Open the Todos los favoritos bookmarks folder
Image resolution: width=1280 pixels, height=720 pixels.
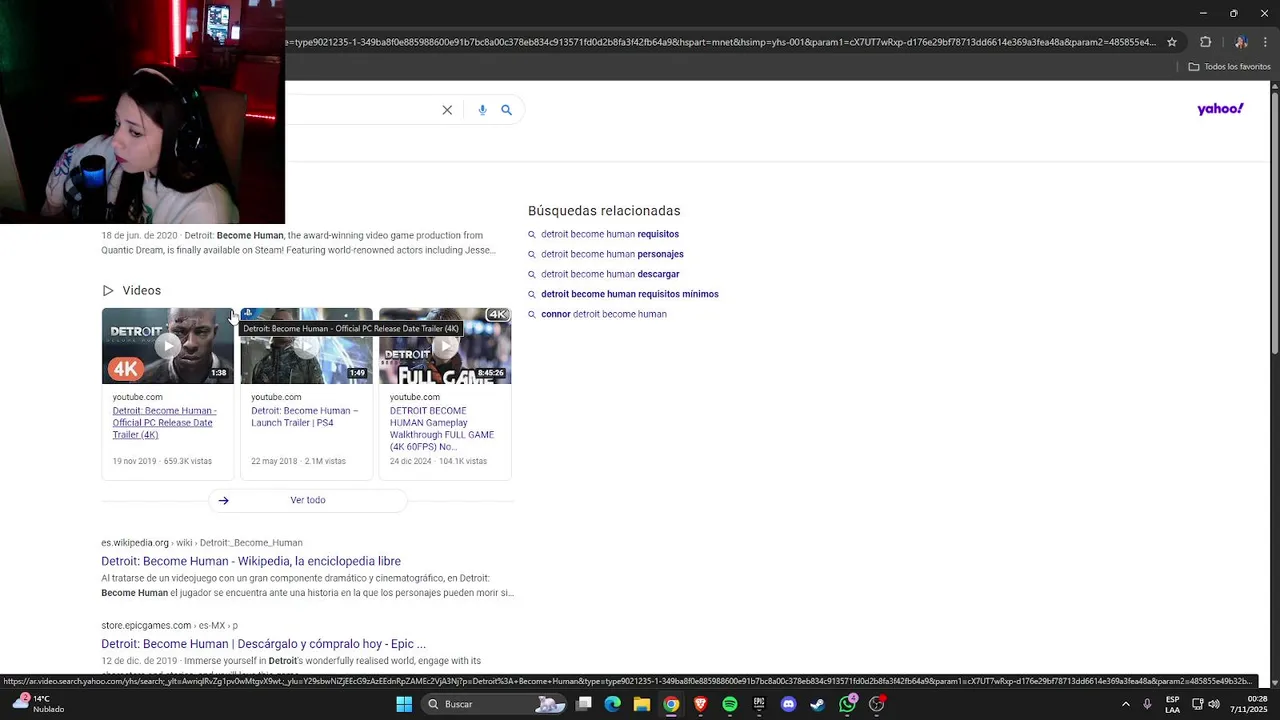pyautogui.click(x=1229, y=67)
